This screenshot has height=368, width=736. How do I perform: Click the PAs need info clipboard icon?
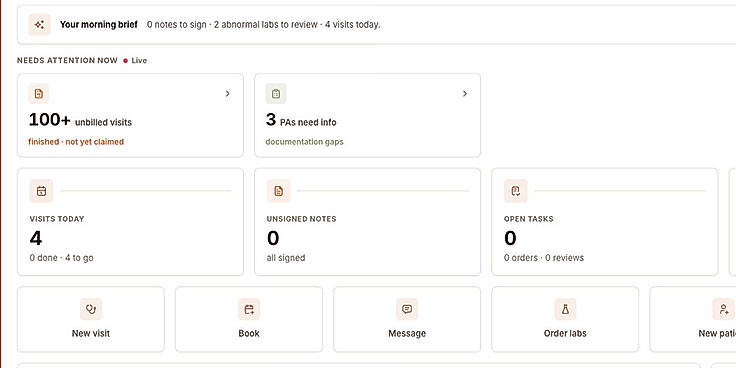(276, 94)
